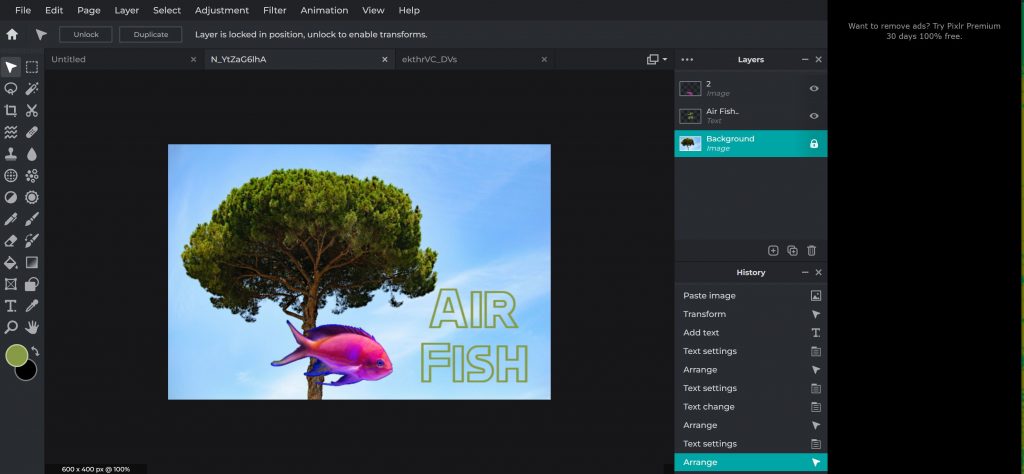Collapse the History panel
Screen dimensions: 1024x474
(x=805, y=272)
